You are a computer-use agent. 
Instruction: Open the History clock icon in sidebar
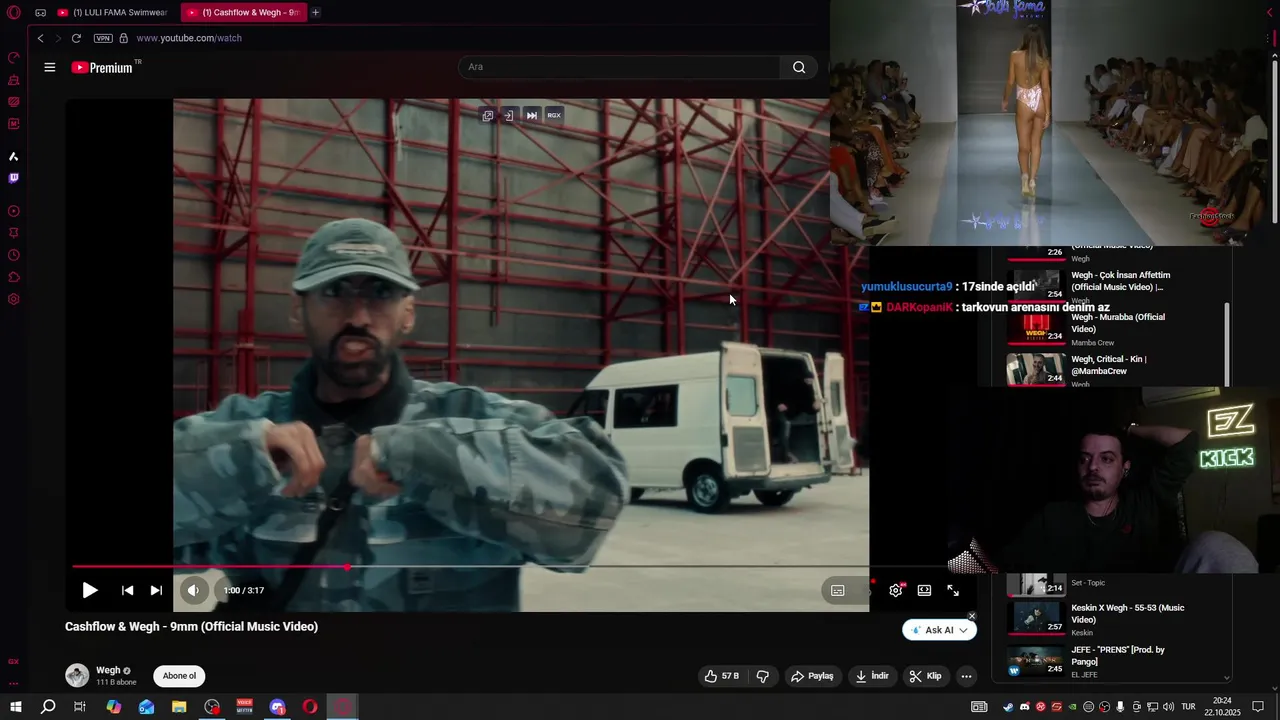(14, 255)
